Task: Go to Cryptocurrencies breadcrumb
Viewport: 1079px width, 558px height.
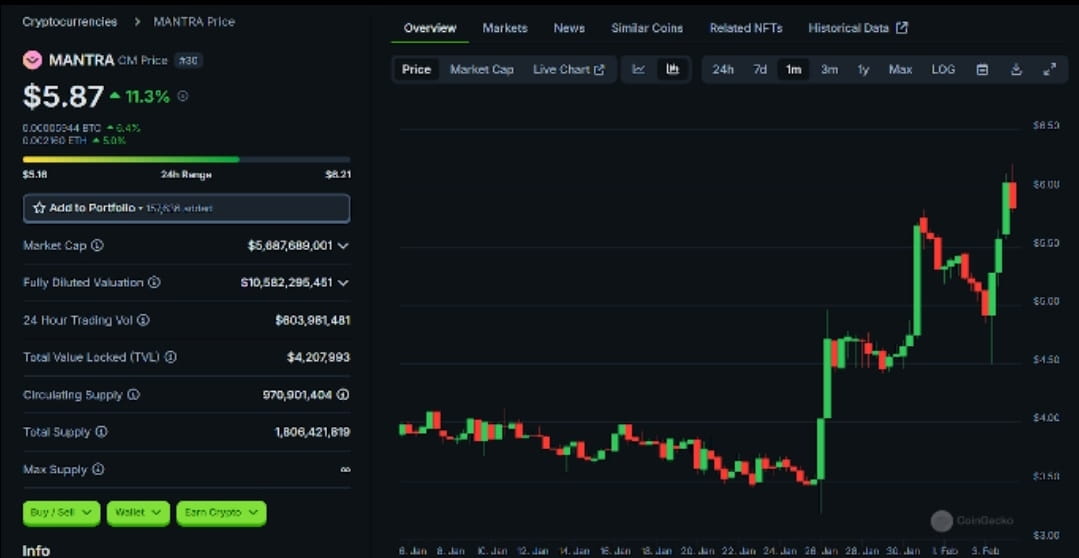Action: point(70,21)
